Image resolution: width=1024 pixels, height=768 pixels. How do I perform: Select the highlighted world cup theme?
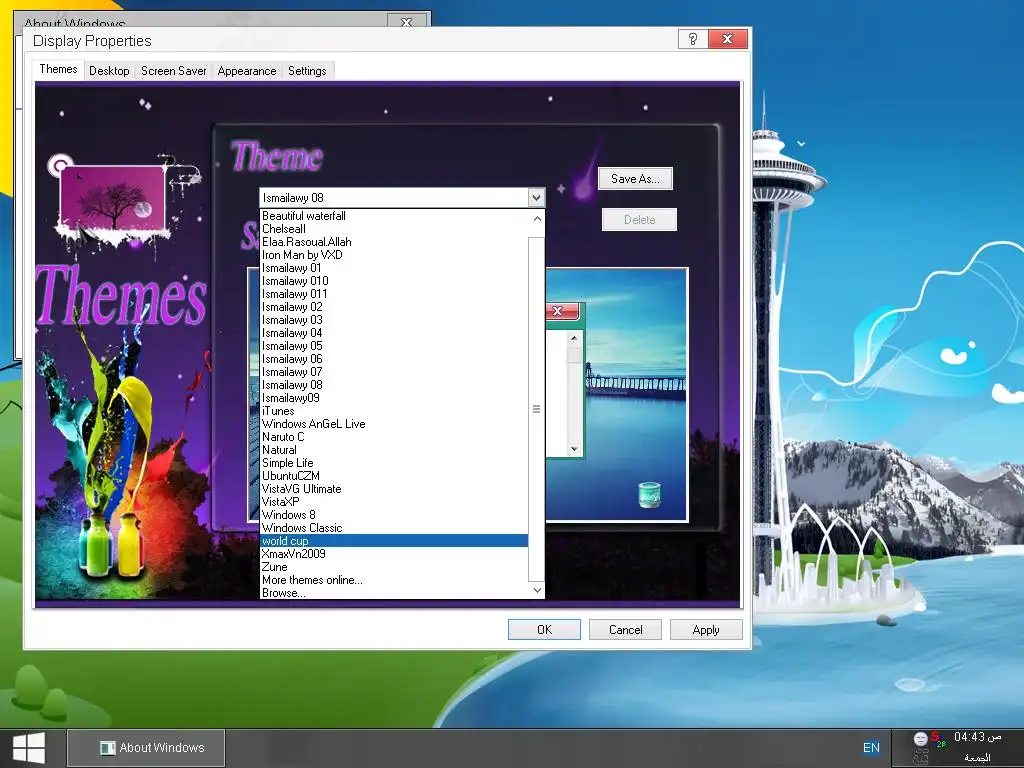pyautogui.click(x=394, y=541)
